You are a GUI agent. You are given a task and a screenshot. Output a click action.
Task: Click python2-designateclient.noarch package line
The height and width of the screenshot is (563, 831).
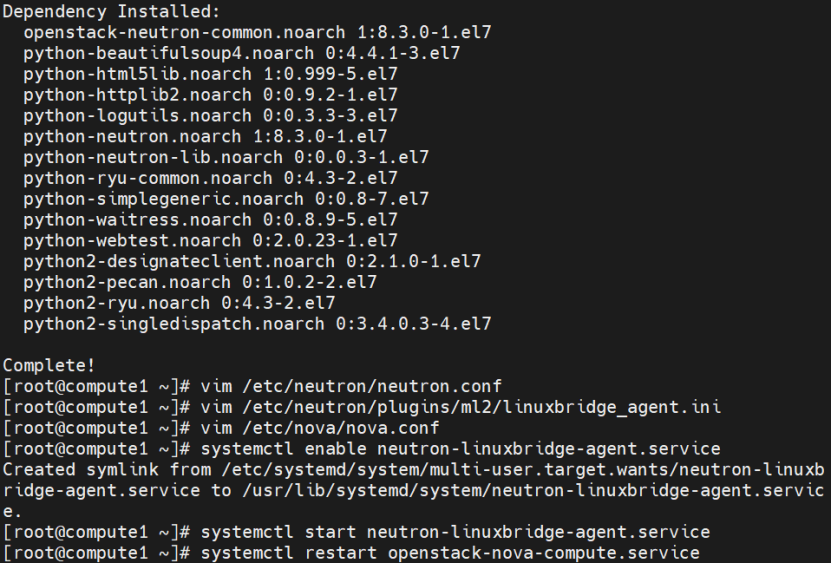coord(252,261)
